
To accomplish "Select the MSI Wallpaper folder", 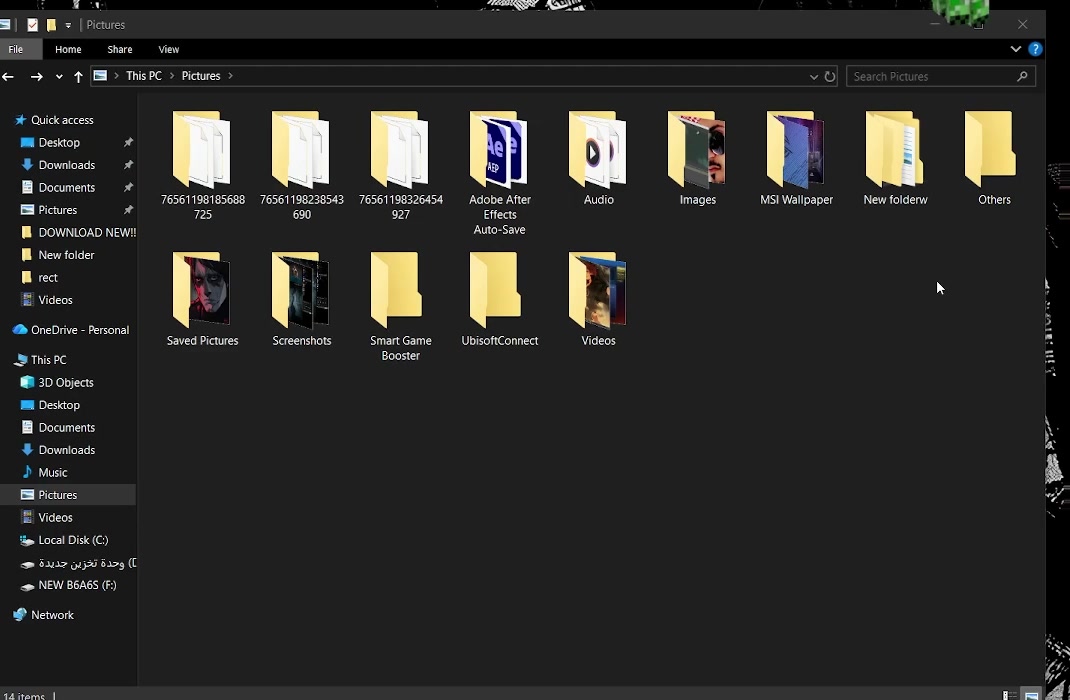I will 796,158.
